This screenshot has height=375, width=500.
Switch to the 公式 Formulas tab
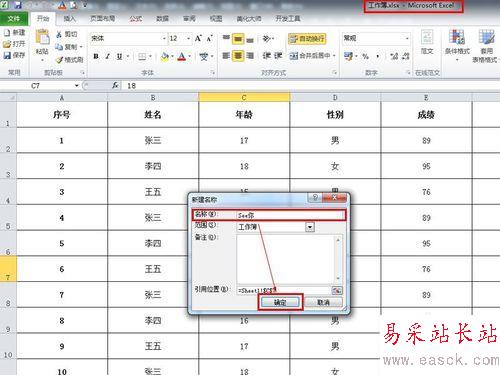(136, 19)
